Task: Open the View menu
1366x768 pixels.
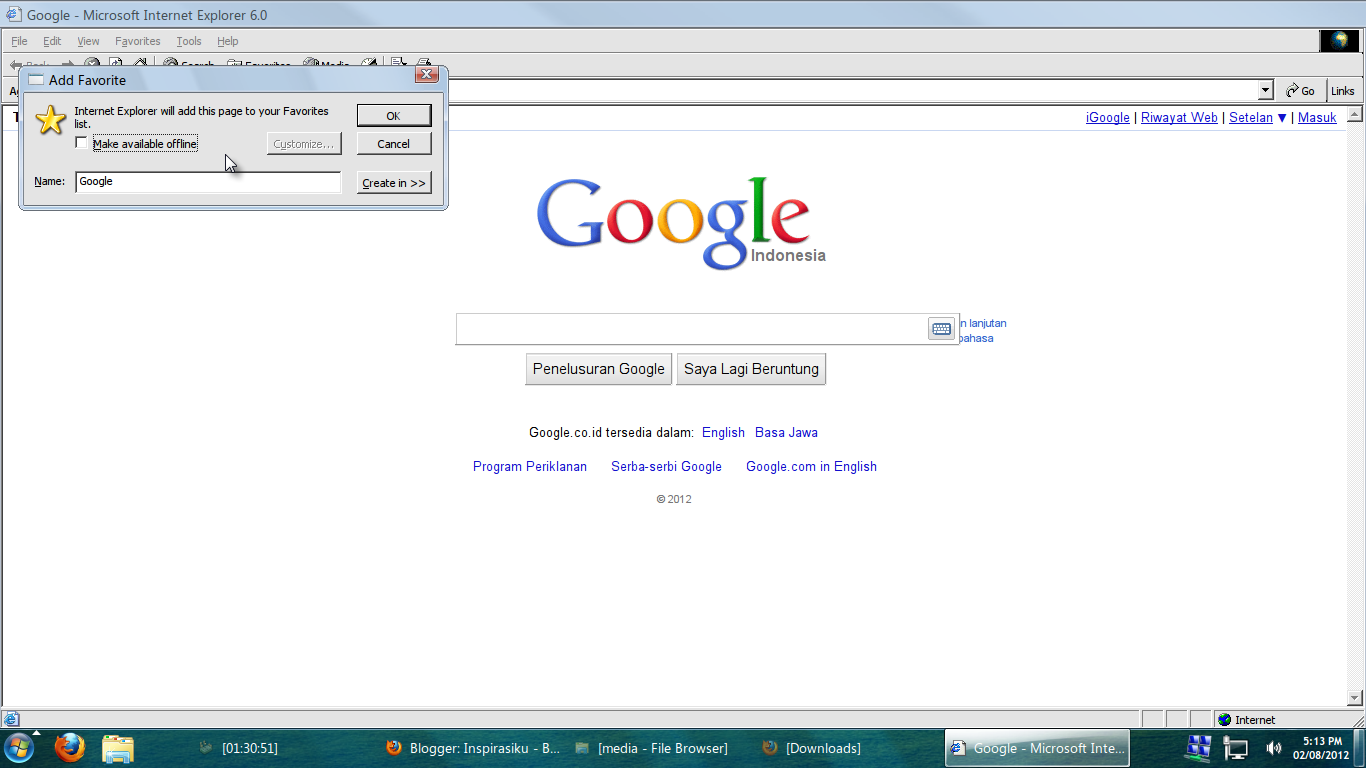Action: click(88, 41)
